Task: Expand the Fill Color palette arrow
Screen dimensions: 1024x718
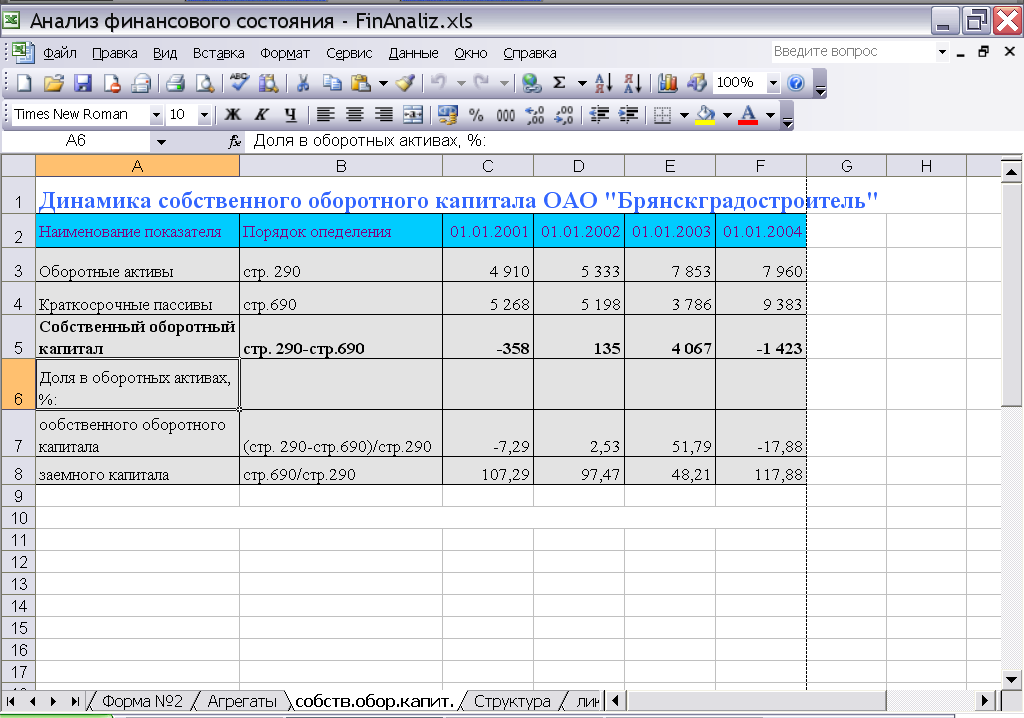Action: pos(727,115)
